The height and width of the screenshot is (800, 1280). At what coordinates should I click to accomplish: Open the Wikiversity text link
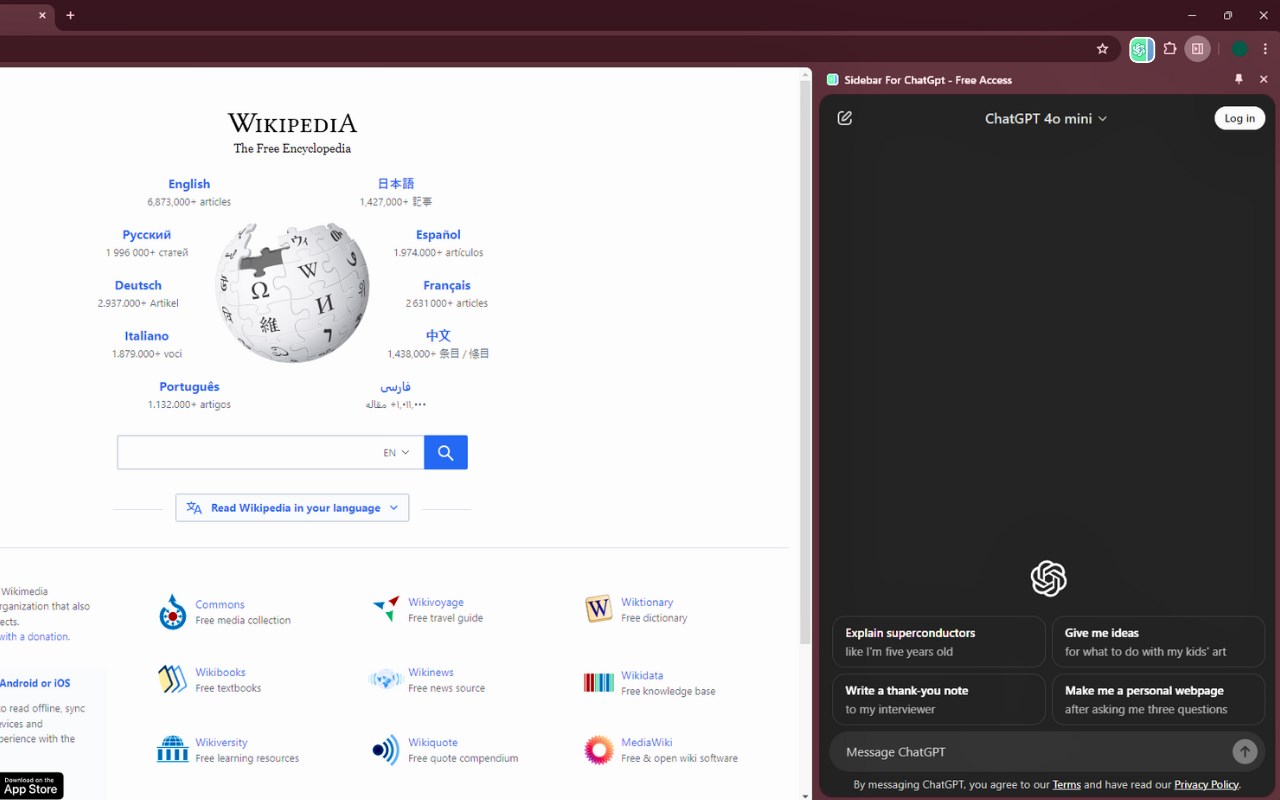(222, 743)
